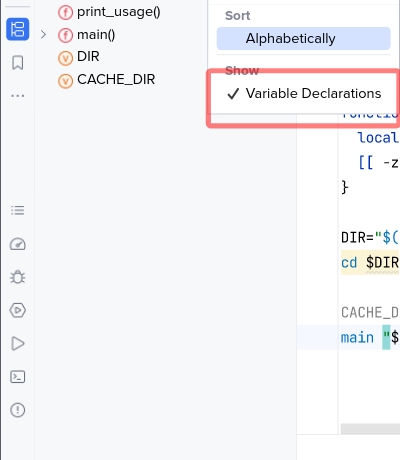Viewport: 400px width, 460px height.
Task: Open the Run tool window icon
Action: click(18, 344)
